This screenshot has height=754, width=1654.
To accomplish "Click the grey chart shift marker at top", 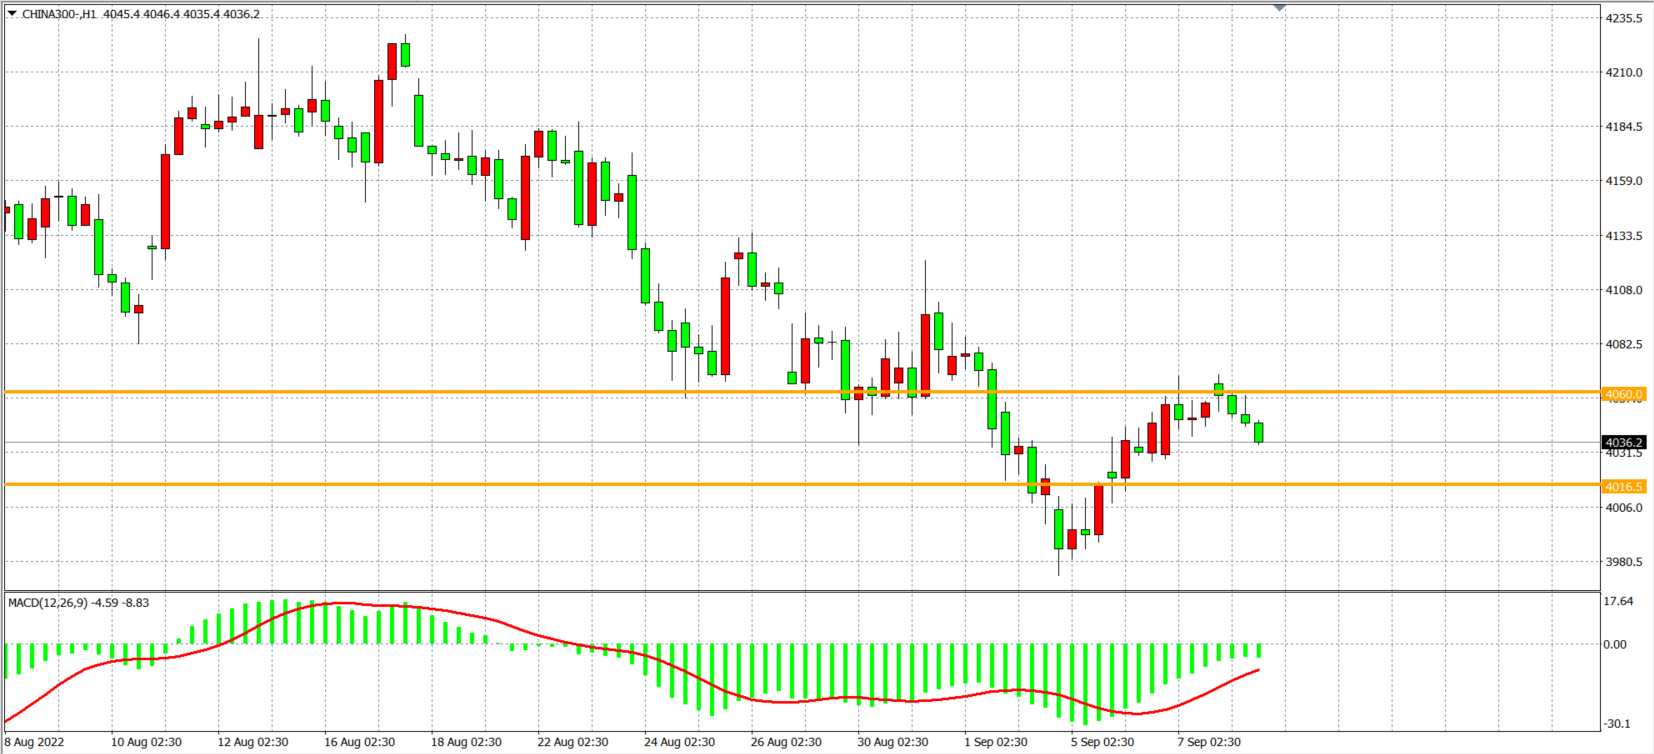I will coord(1279,8).
